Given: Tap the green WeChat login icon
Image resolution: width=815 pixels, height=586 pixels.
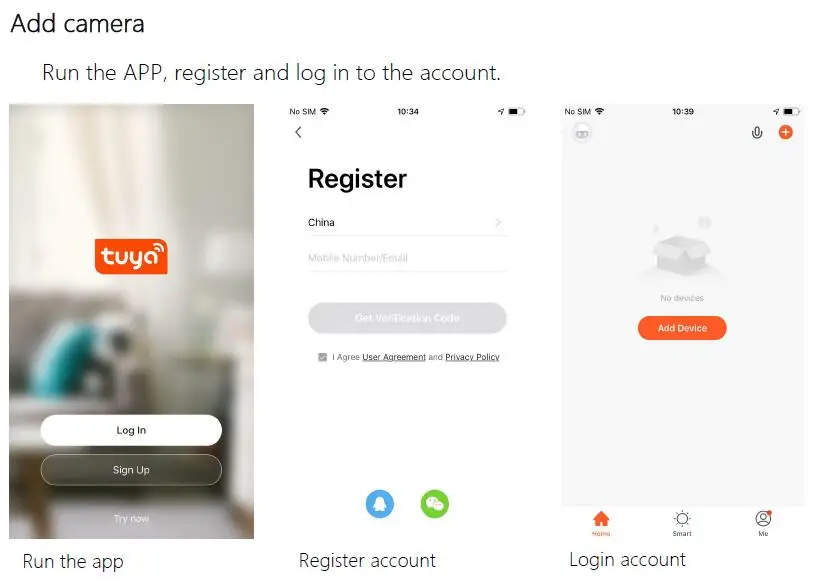Looking at the screenshot, I should pos(435,504).
